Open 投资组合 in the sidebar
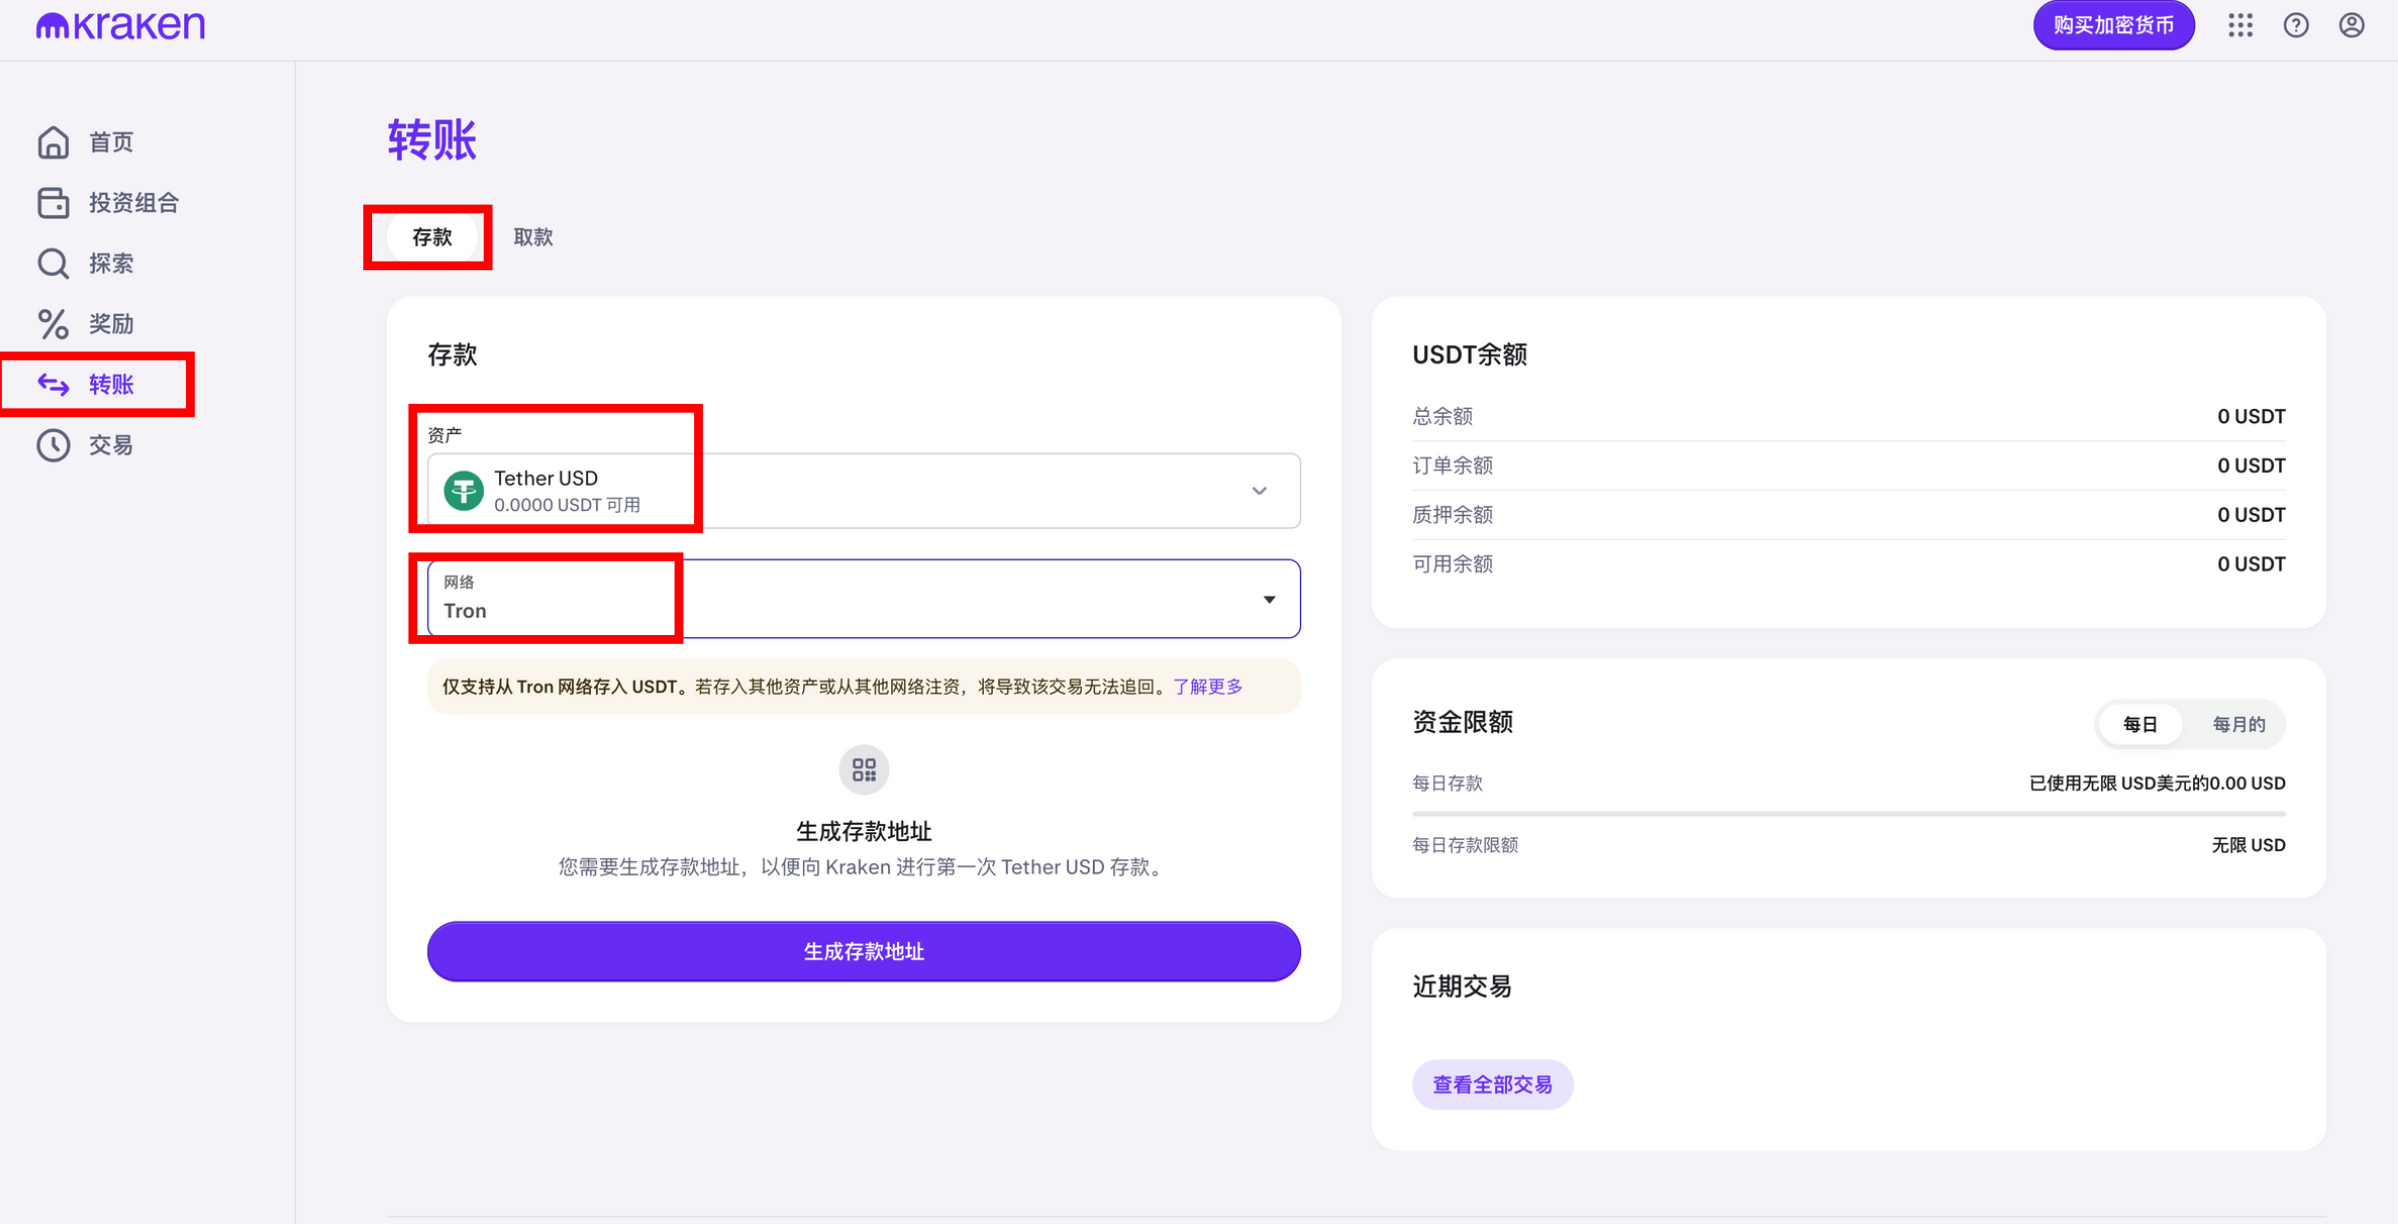This screenshot has height=1224, width=2398. 134,203
